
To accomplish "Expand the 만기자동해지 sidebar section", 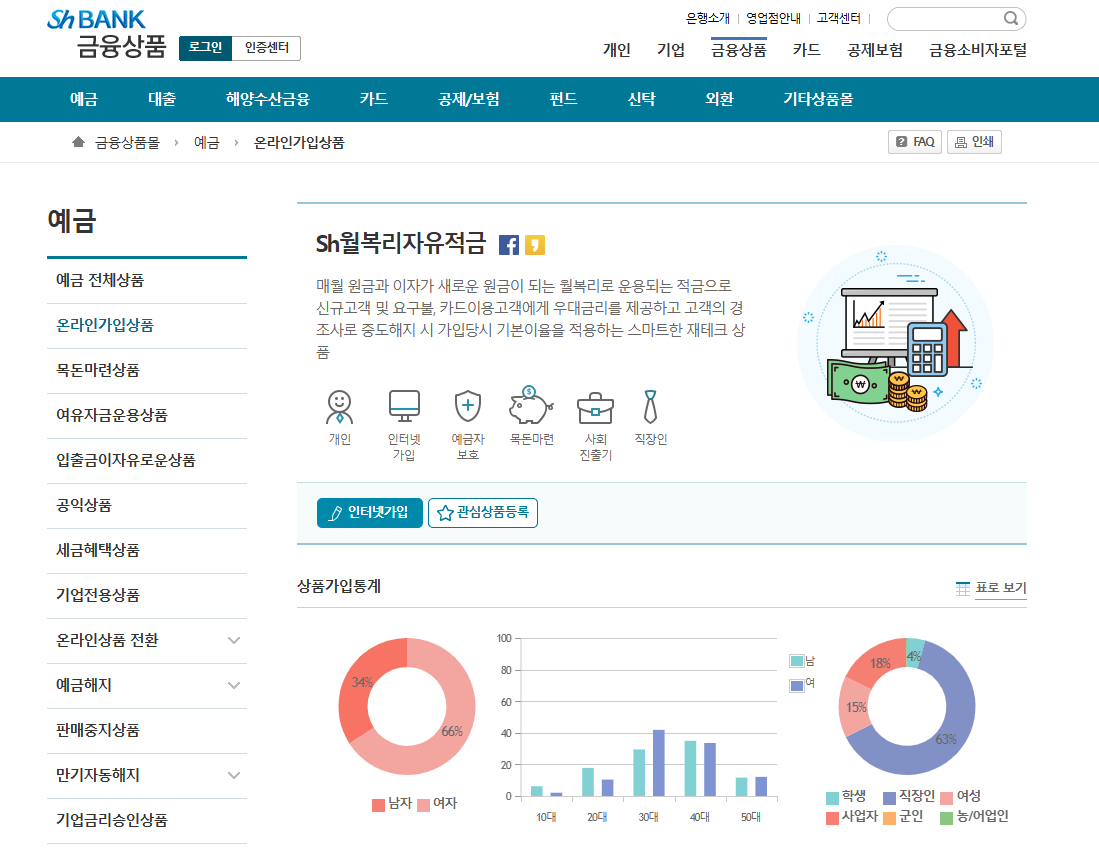I will pyautogui.click(x=146, y=776).
